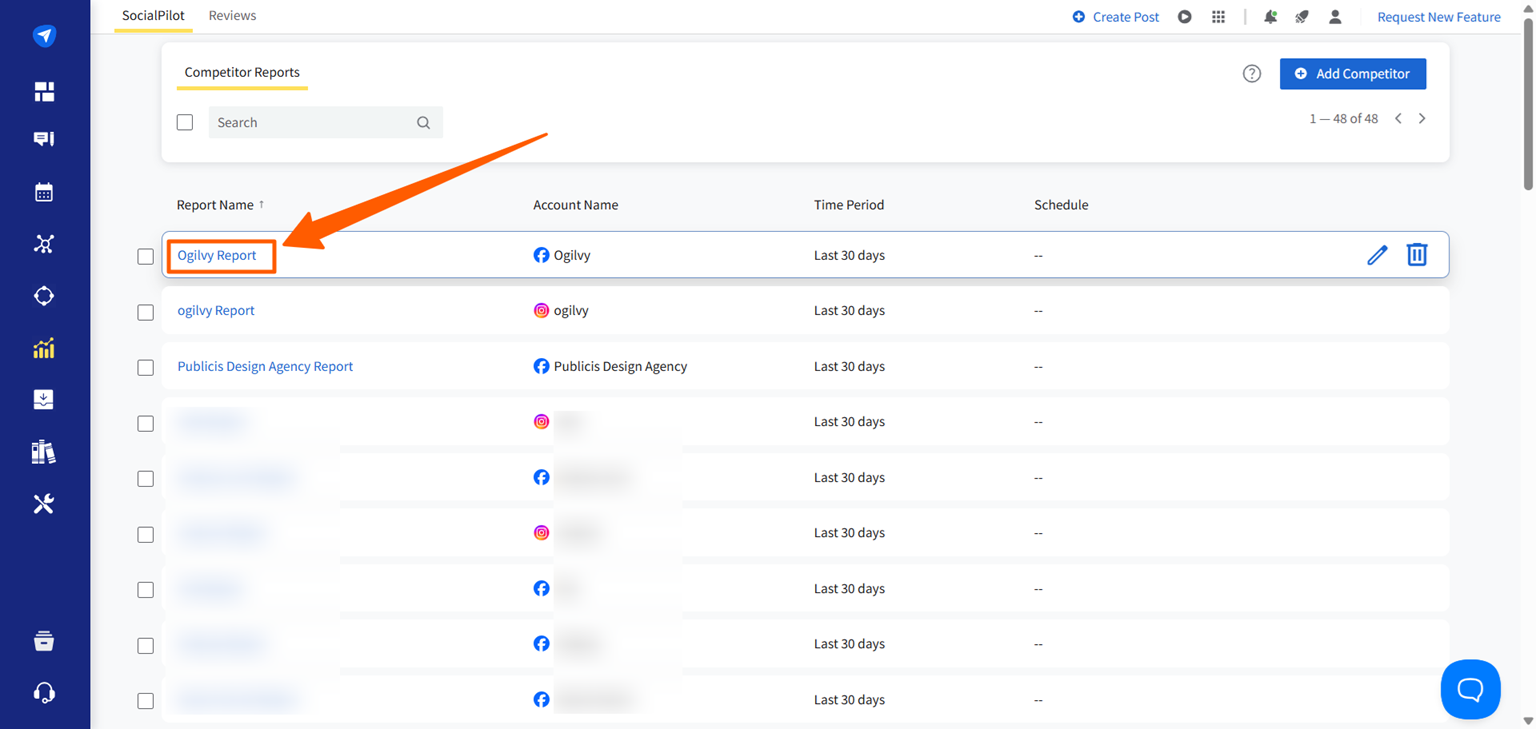Click Publicis Design Agency account name
Image resolution: width=1536 pixels, height=729 pixels.
[620, 366]
